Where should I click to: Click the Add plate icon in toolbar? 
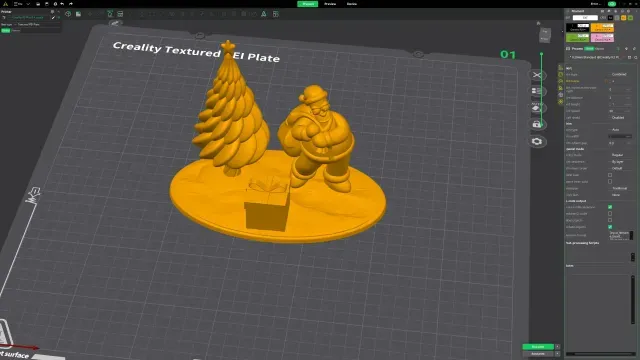tap(78, 14)
